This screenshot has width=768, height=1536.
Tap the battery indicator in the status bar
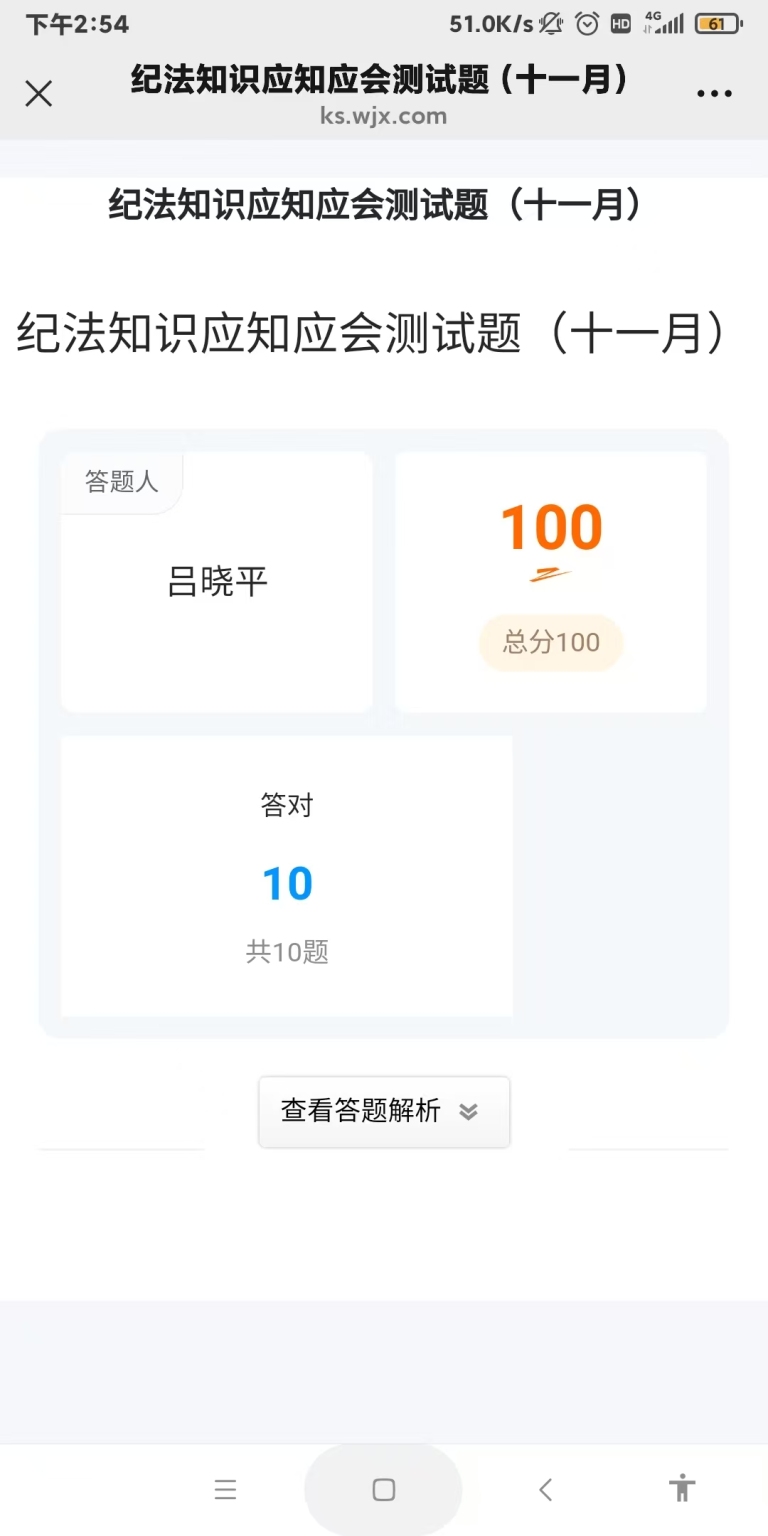point(718,24)
